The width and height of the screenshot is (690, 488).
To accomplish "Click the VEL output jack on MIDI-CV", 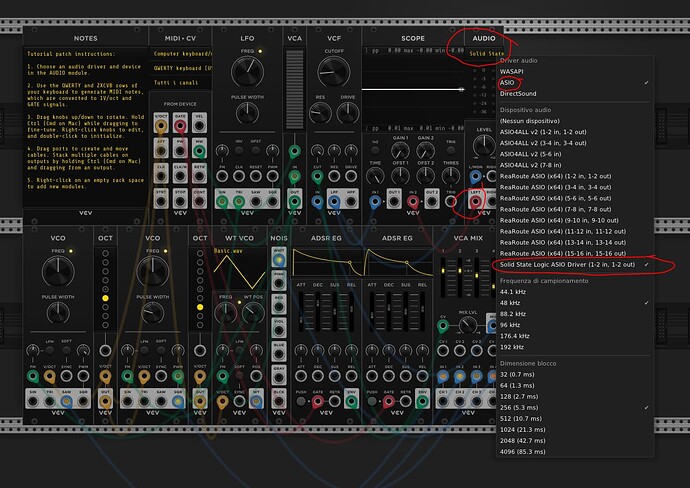I will [x=199, y=126].
